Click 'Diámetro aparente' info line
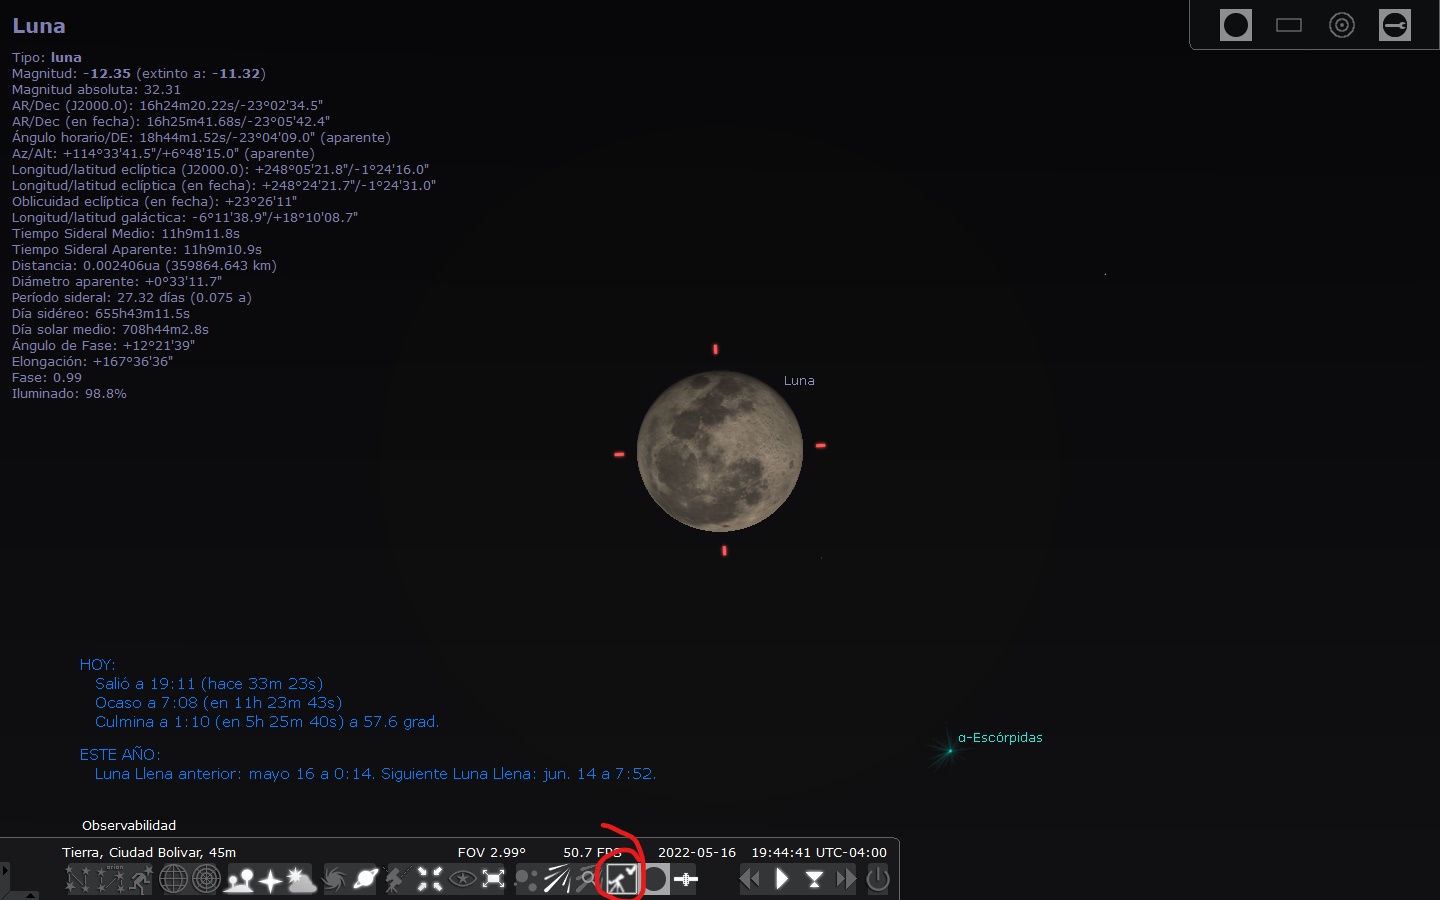 117,281
